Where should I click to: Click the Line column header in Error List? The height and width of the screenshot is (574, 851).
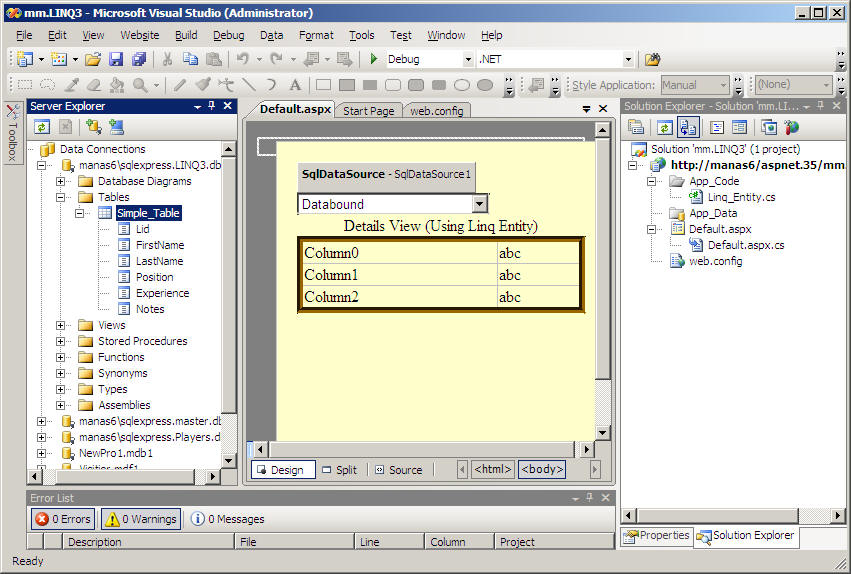389,542
